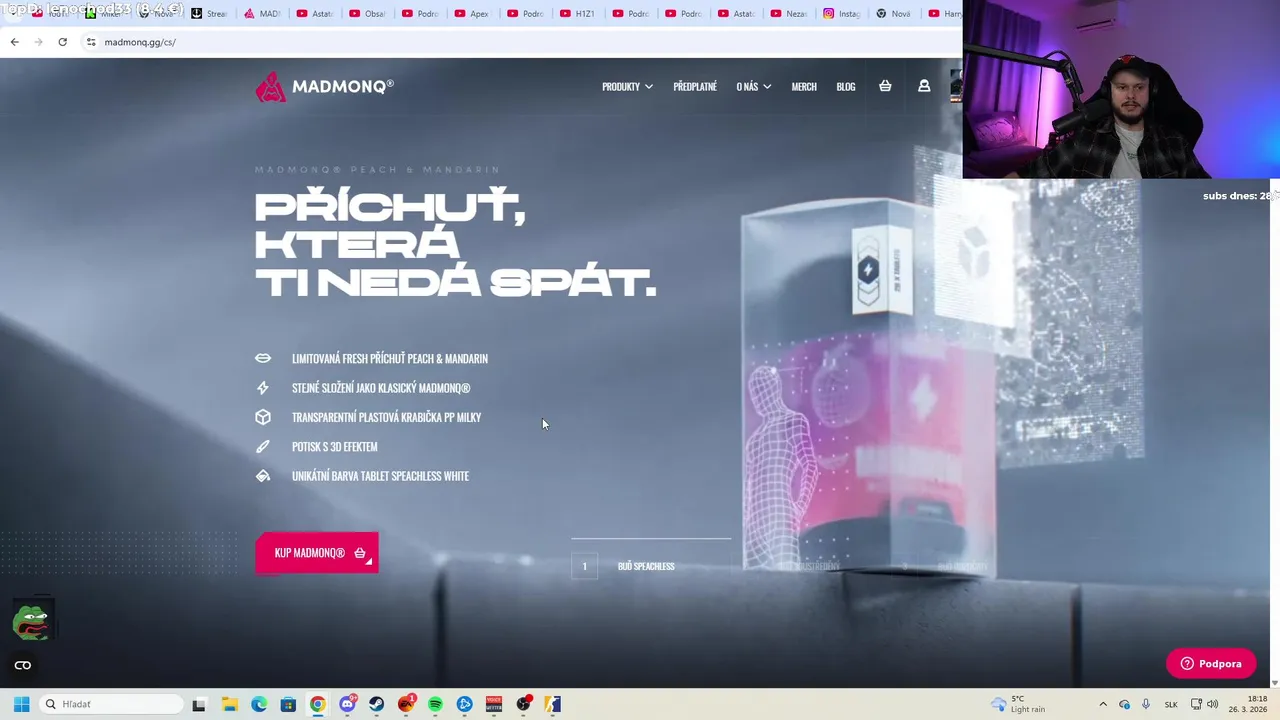Click the Pepe frog emote overlay icon
1280x720 pixels.
pos(31,621)
